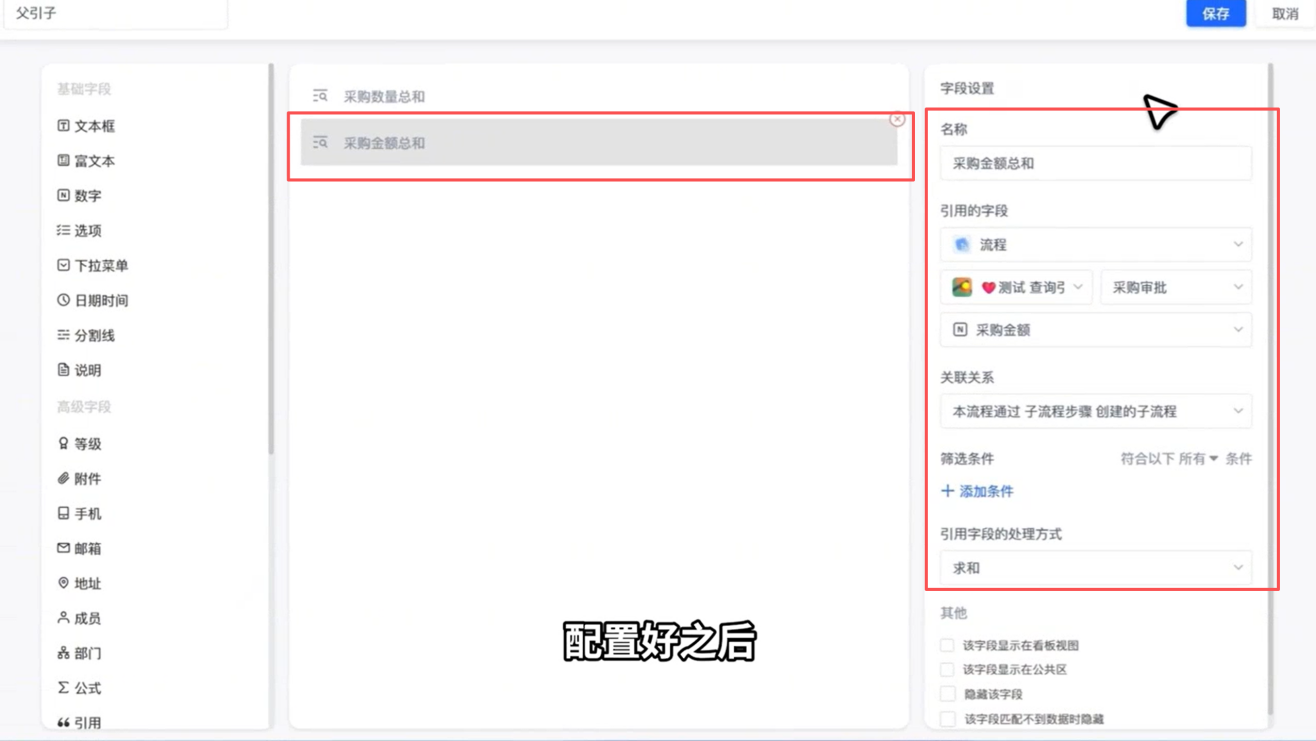Expand the 采购金额 referenced field dropdown

coord(1096,330)
